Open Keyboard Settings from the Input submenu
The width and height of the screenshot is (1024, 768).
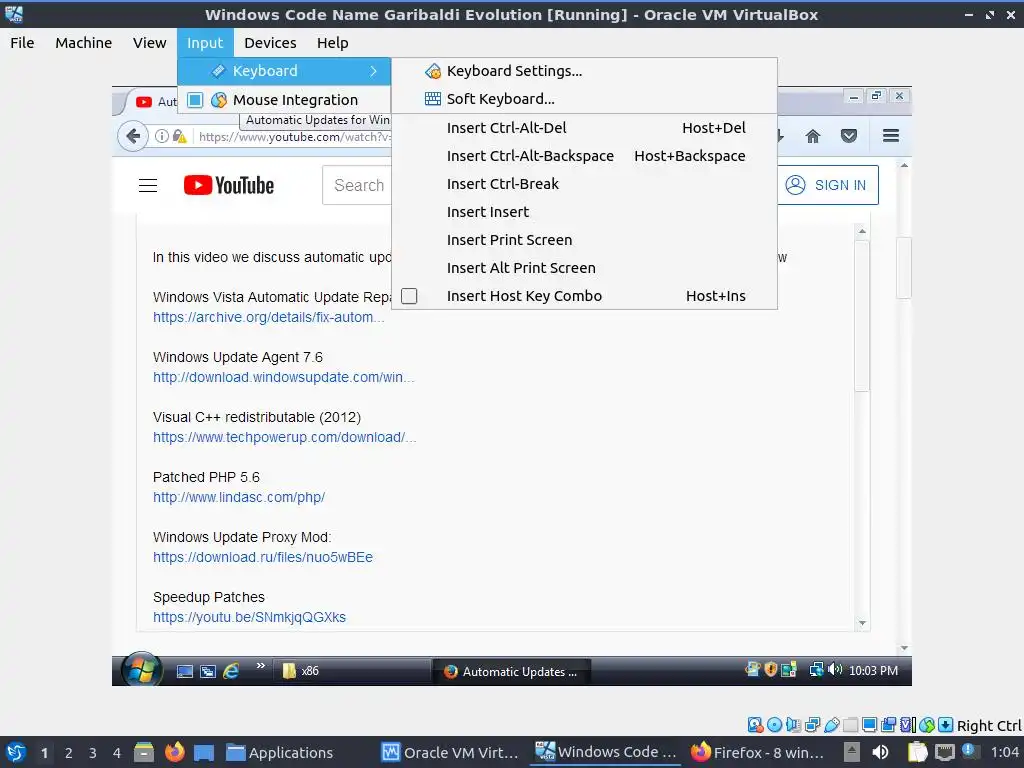point(584,71)
